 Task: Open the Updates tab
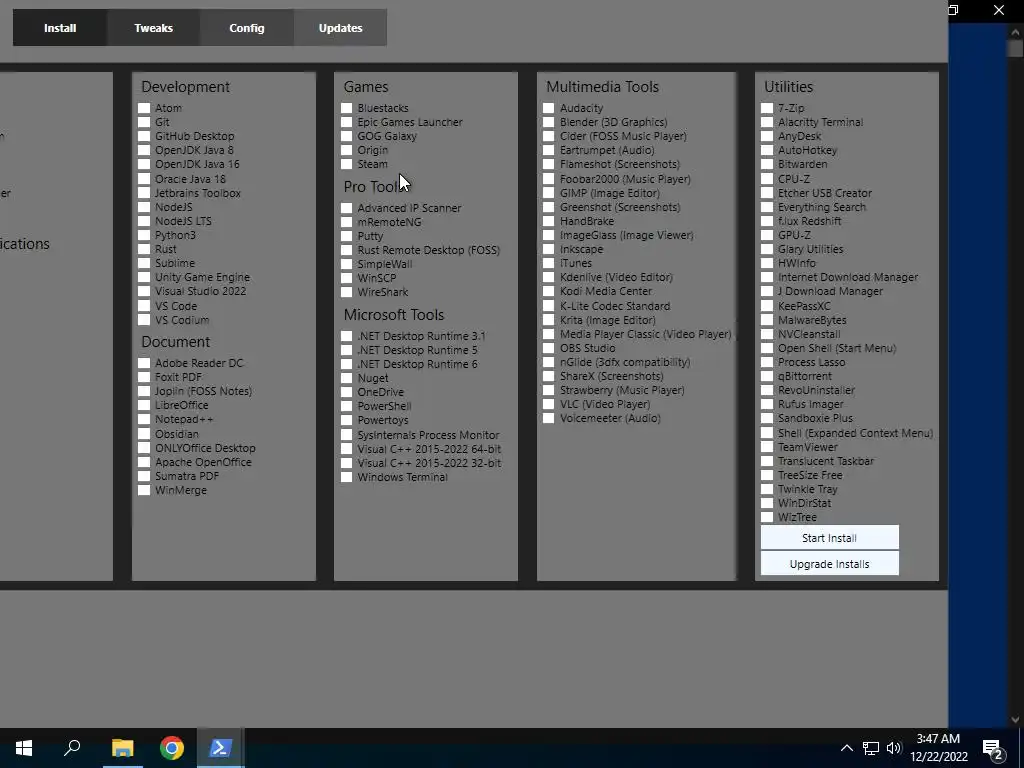point(340,28)
